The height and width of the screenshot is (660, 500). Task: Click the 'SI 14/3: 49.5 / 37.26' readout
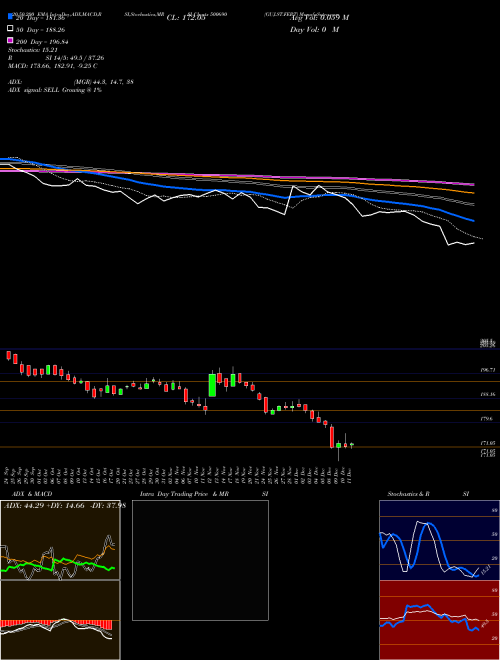75,58
